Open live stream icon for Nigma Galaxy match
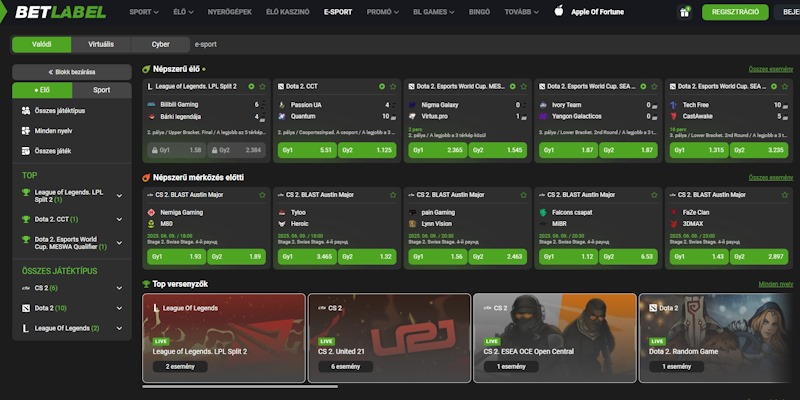Image resolution: width=800 pixels, height=400 pixels. click(x=513, y=87)
